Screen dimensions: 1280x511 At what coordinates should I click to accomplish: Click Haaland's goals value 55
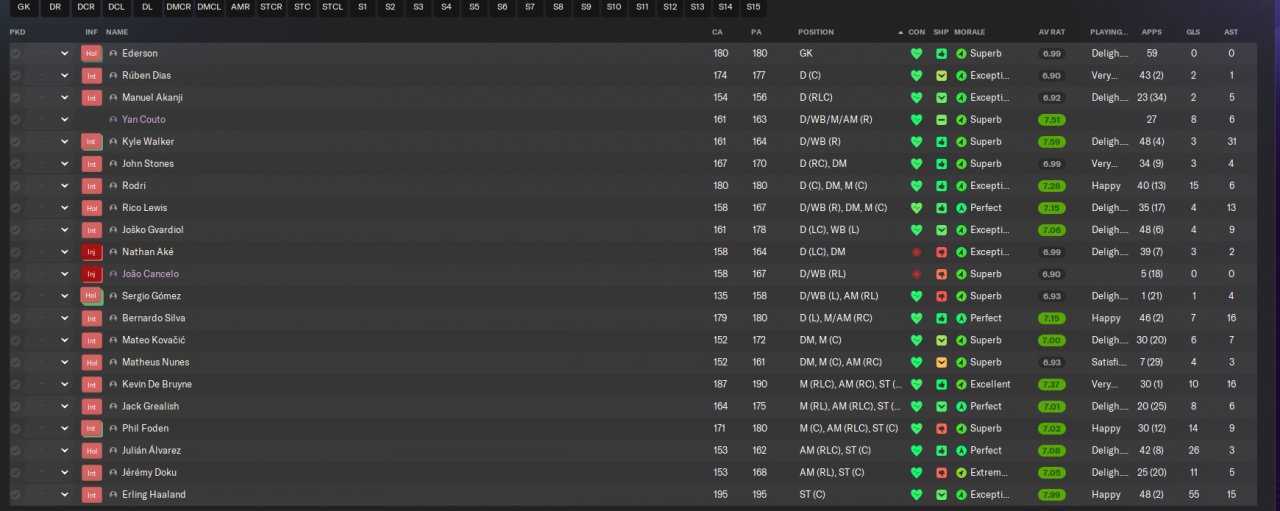tap(1193, 494)
